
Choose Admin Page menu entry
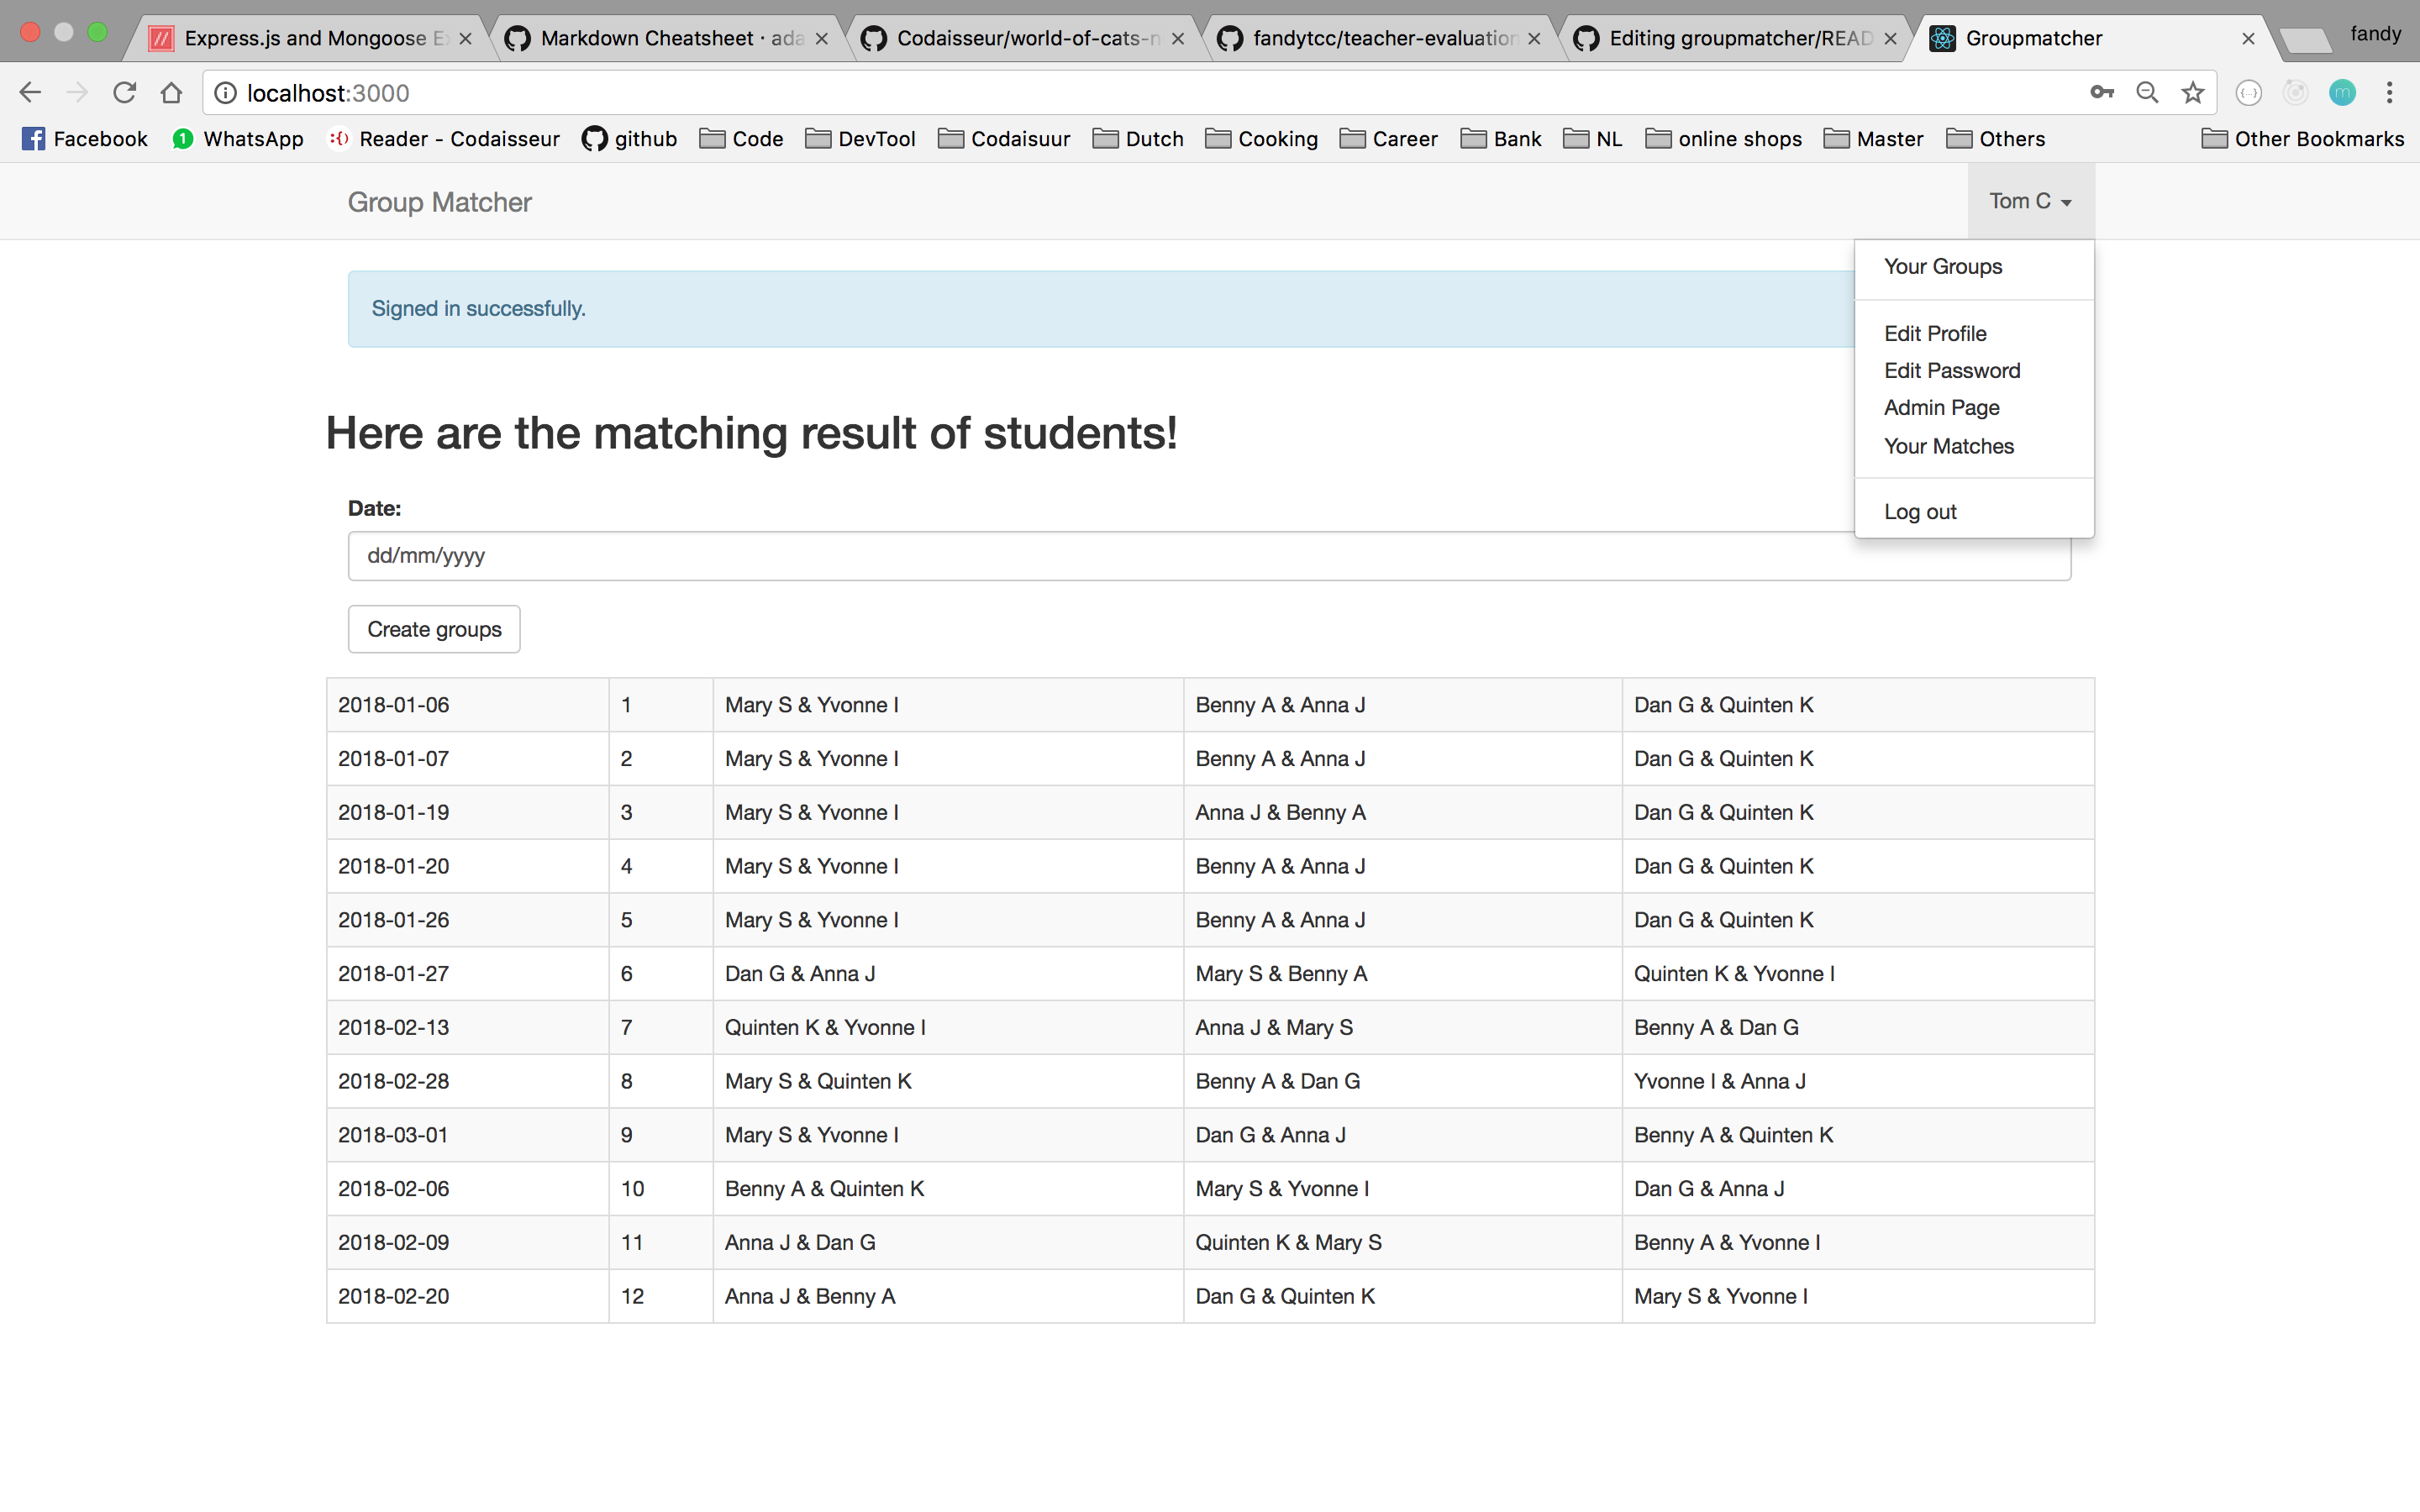click(1941, 407)
